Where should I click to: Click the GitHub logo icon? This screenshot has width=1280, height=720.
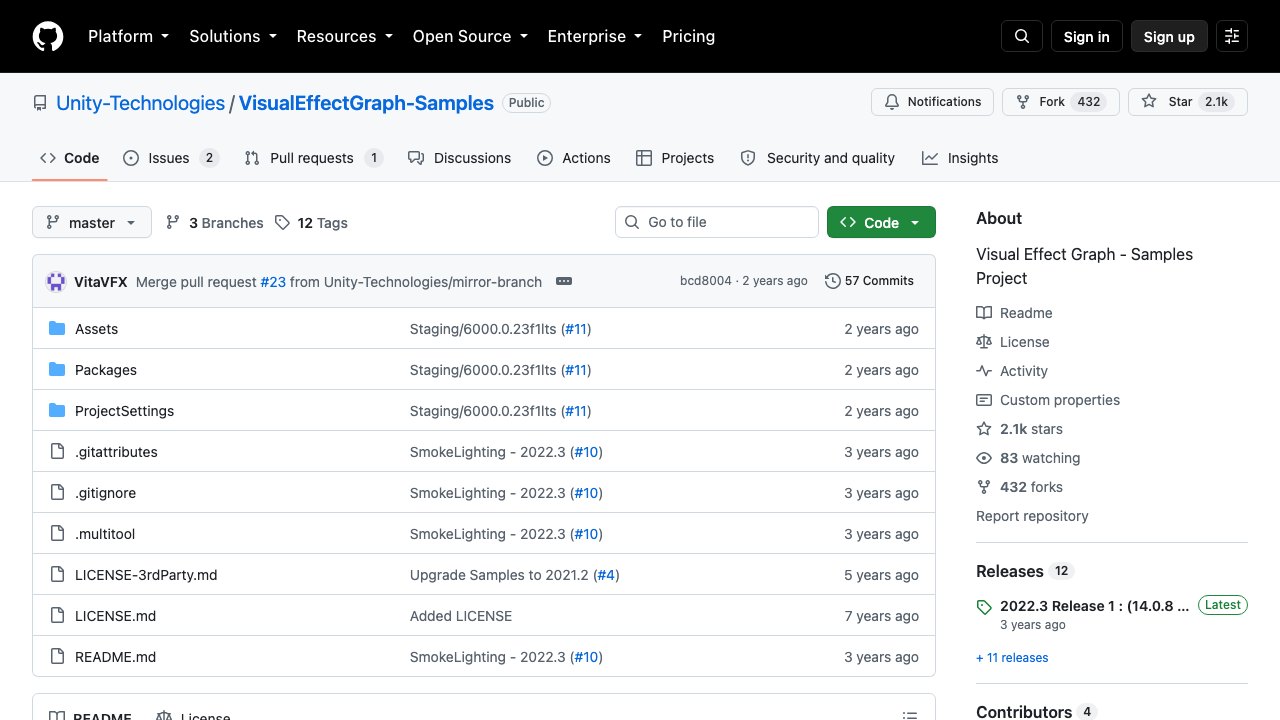coord(48,36)
